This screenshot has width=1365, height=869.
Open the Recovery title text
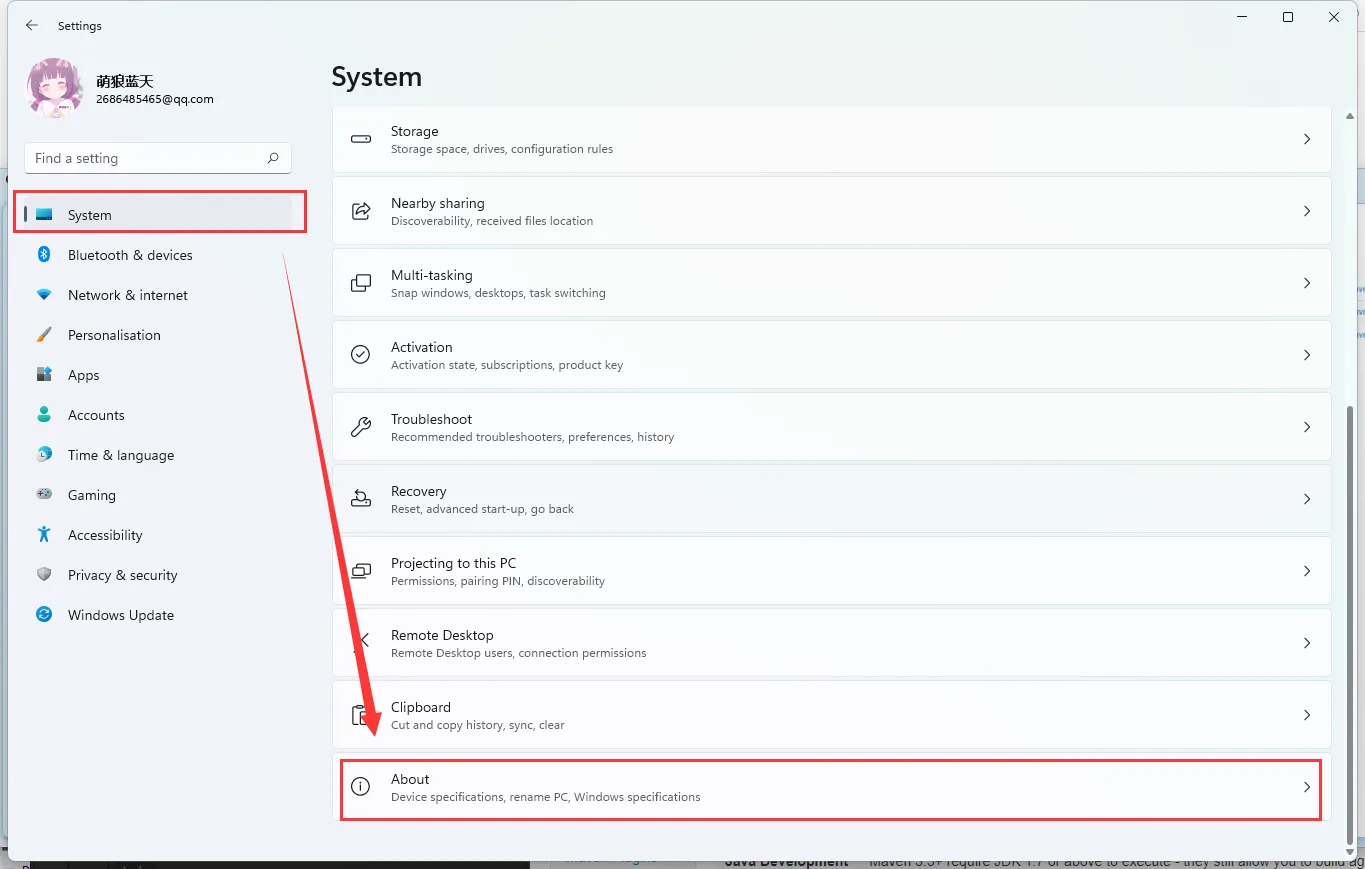[418, 491]
